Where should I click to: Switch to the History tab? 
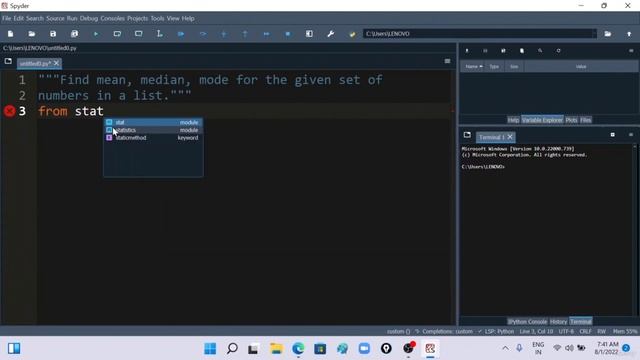[x=558, y=322]
